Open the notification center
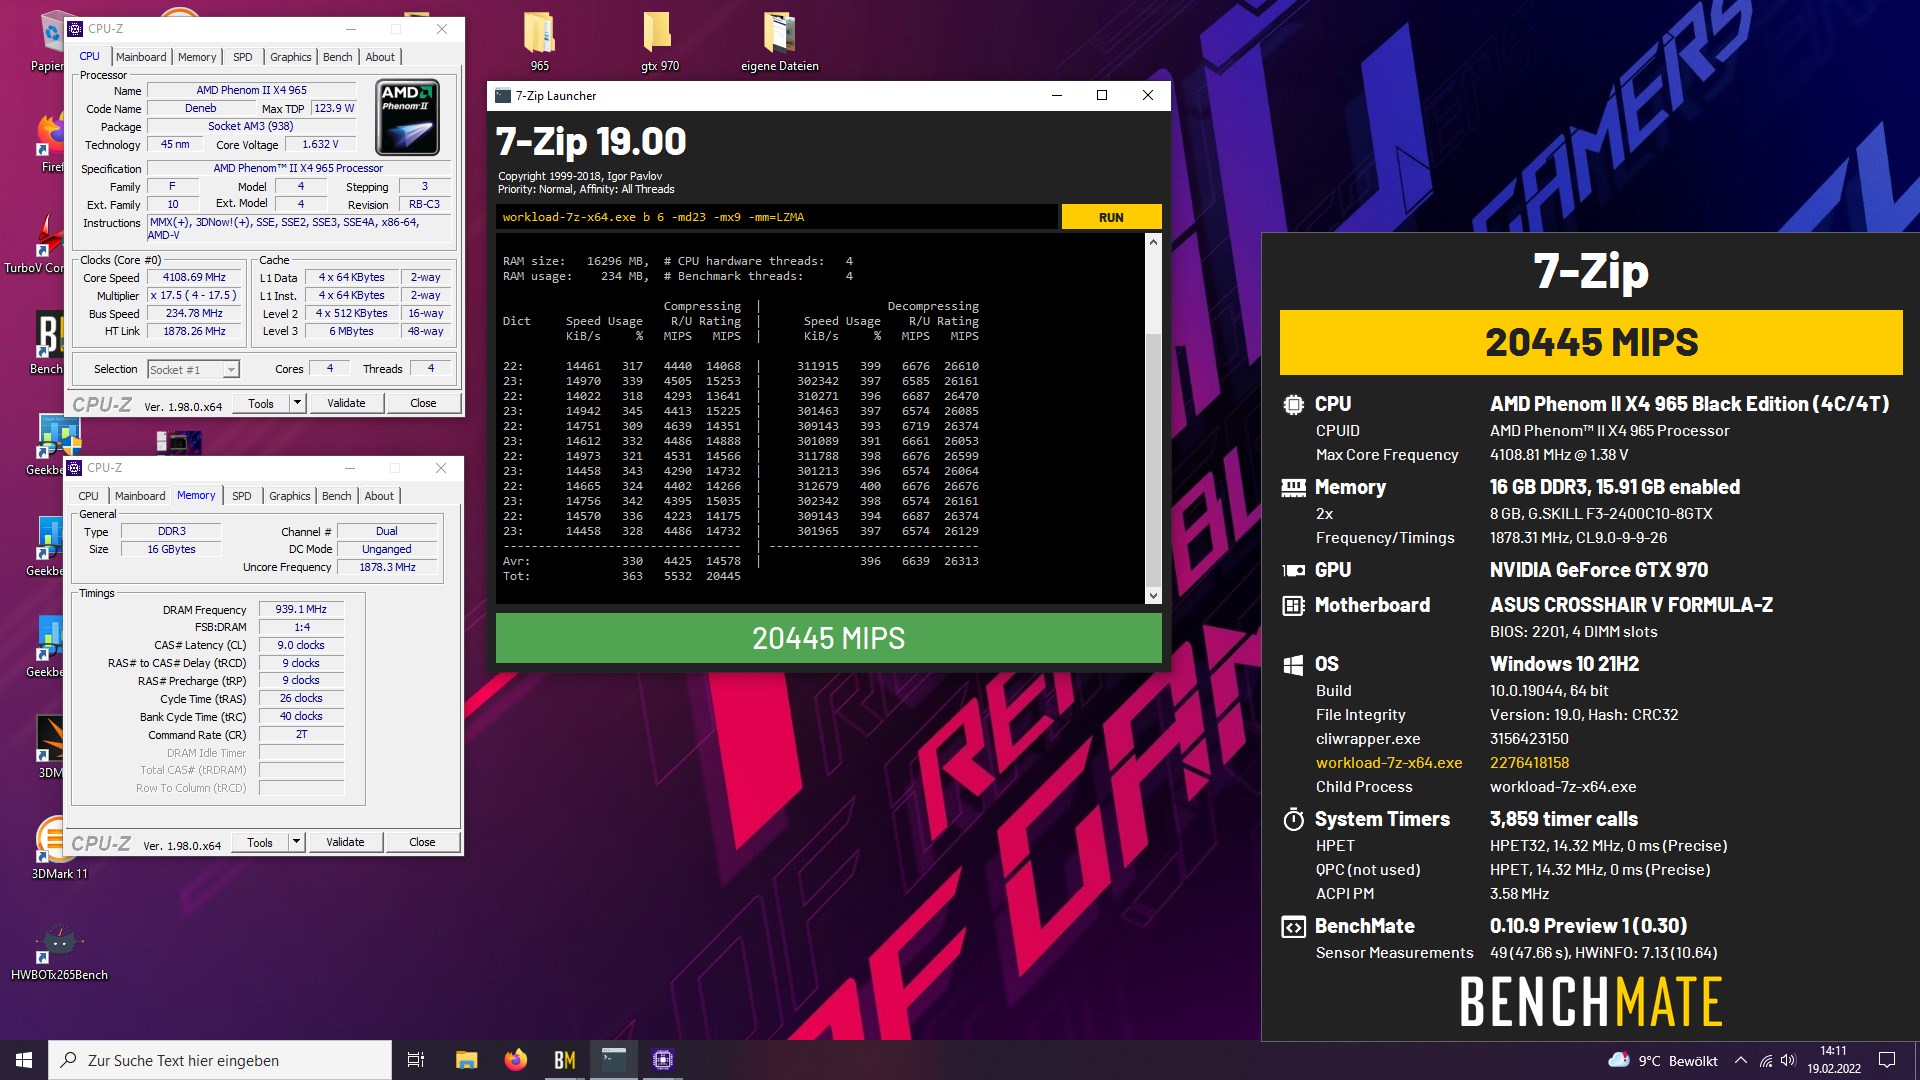 pos(1887,1060)
